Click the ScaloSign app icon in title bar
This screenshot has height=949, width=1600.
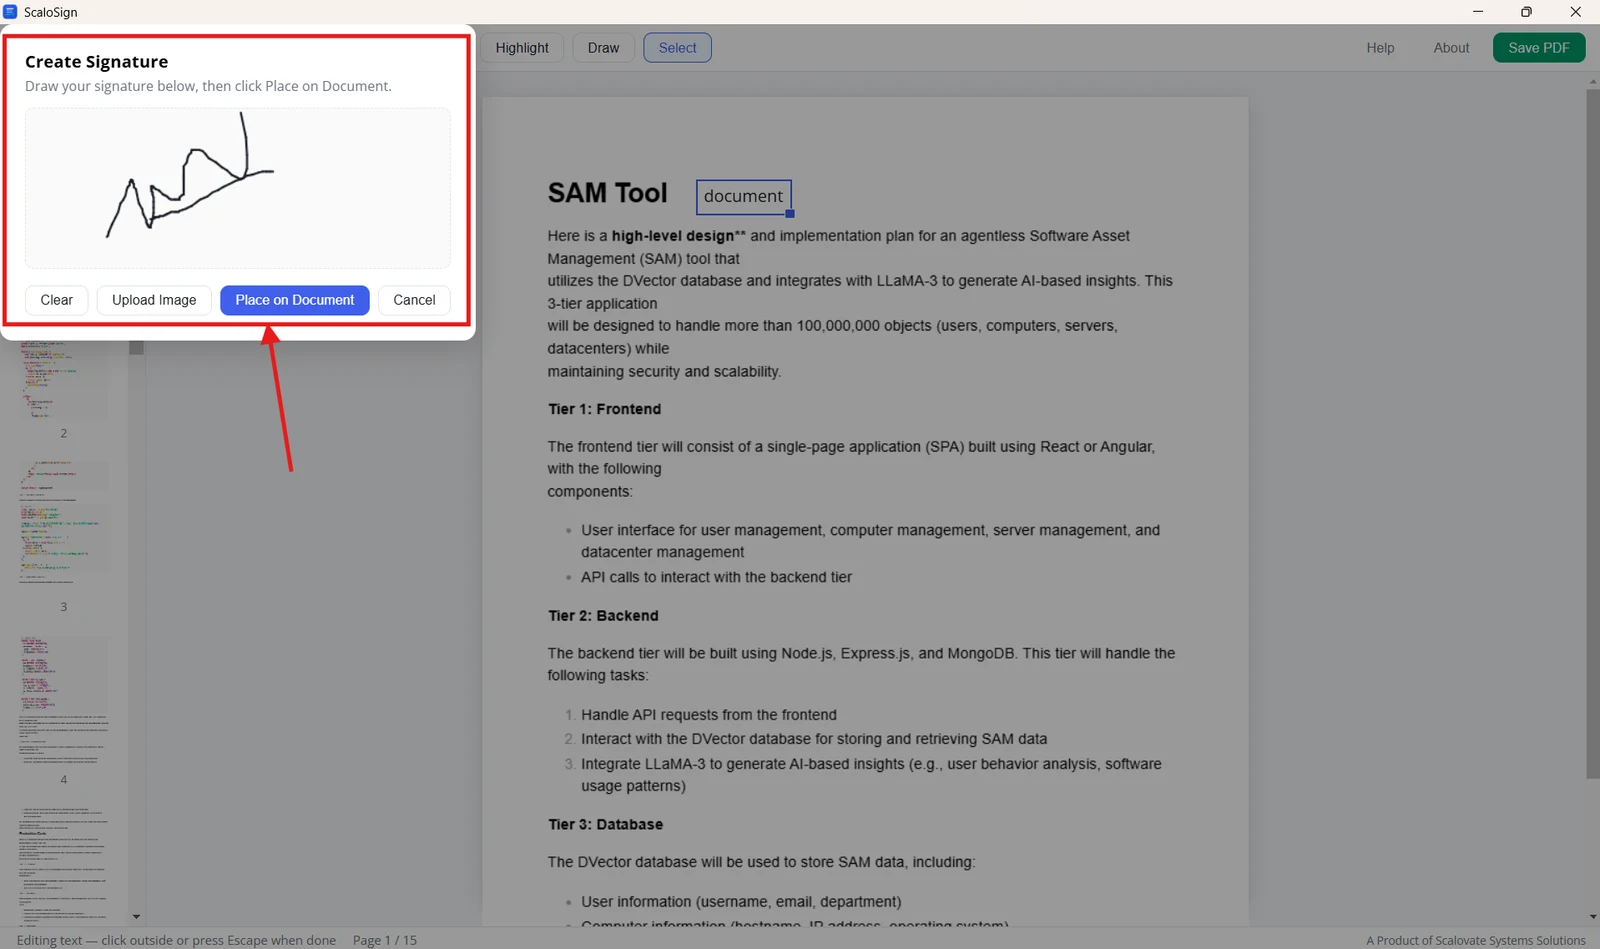pyautogui.click(x=10, y=12)
